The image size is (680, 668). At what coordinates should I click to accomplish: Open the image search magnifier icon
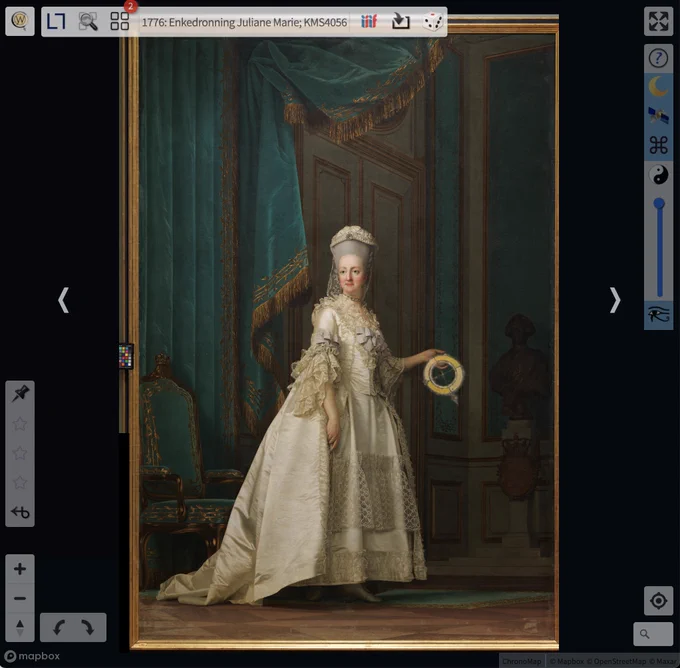point(88,21)
